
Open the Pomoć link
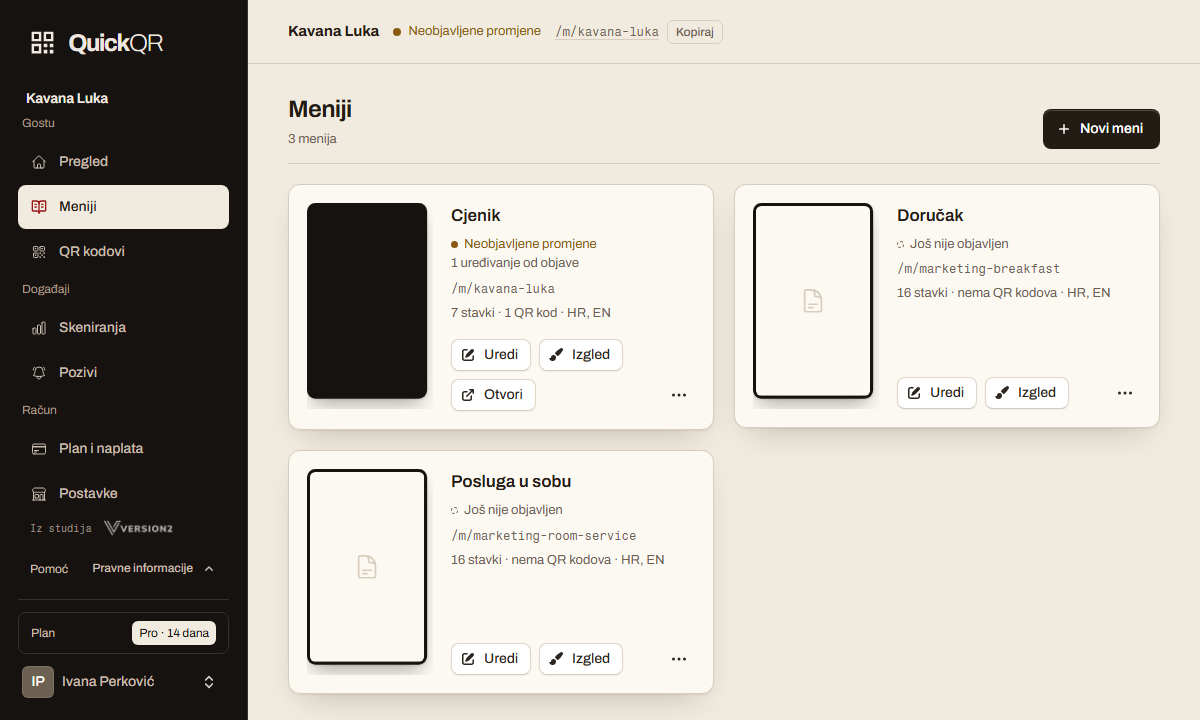[x=49, y=568]
